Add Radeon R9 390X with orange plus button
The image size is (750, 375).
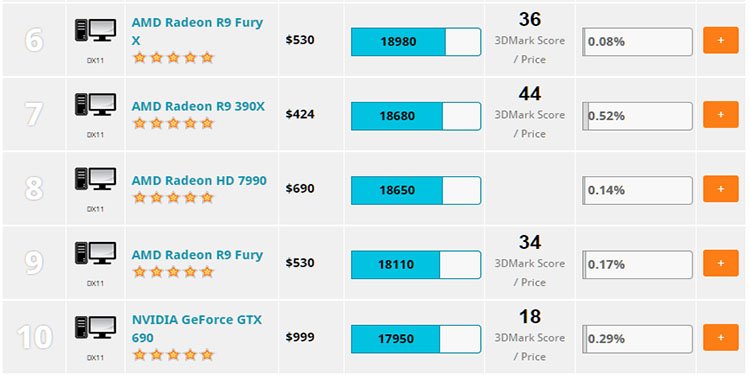(x=721, y=115)
